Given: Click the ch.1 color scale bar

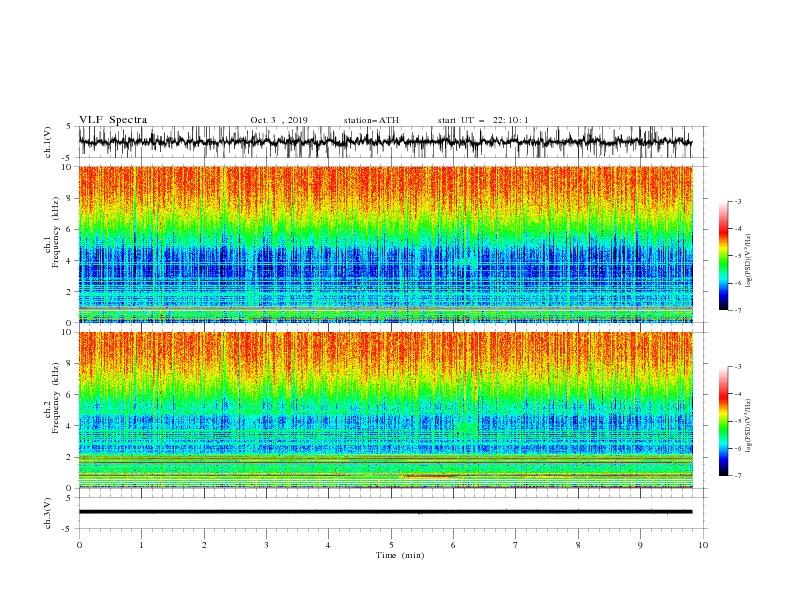Looking at the screenshot, I should point(723,256).
